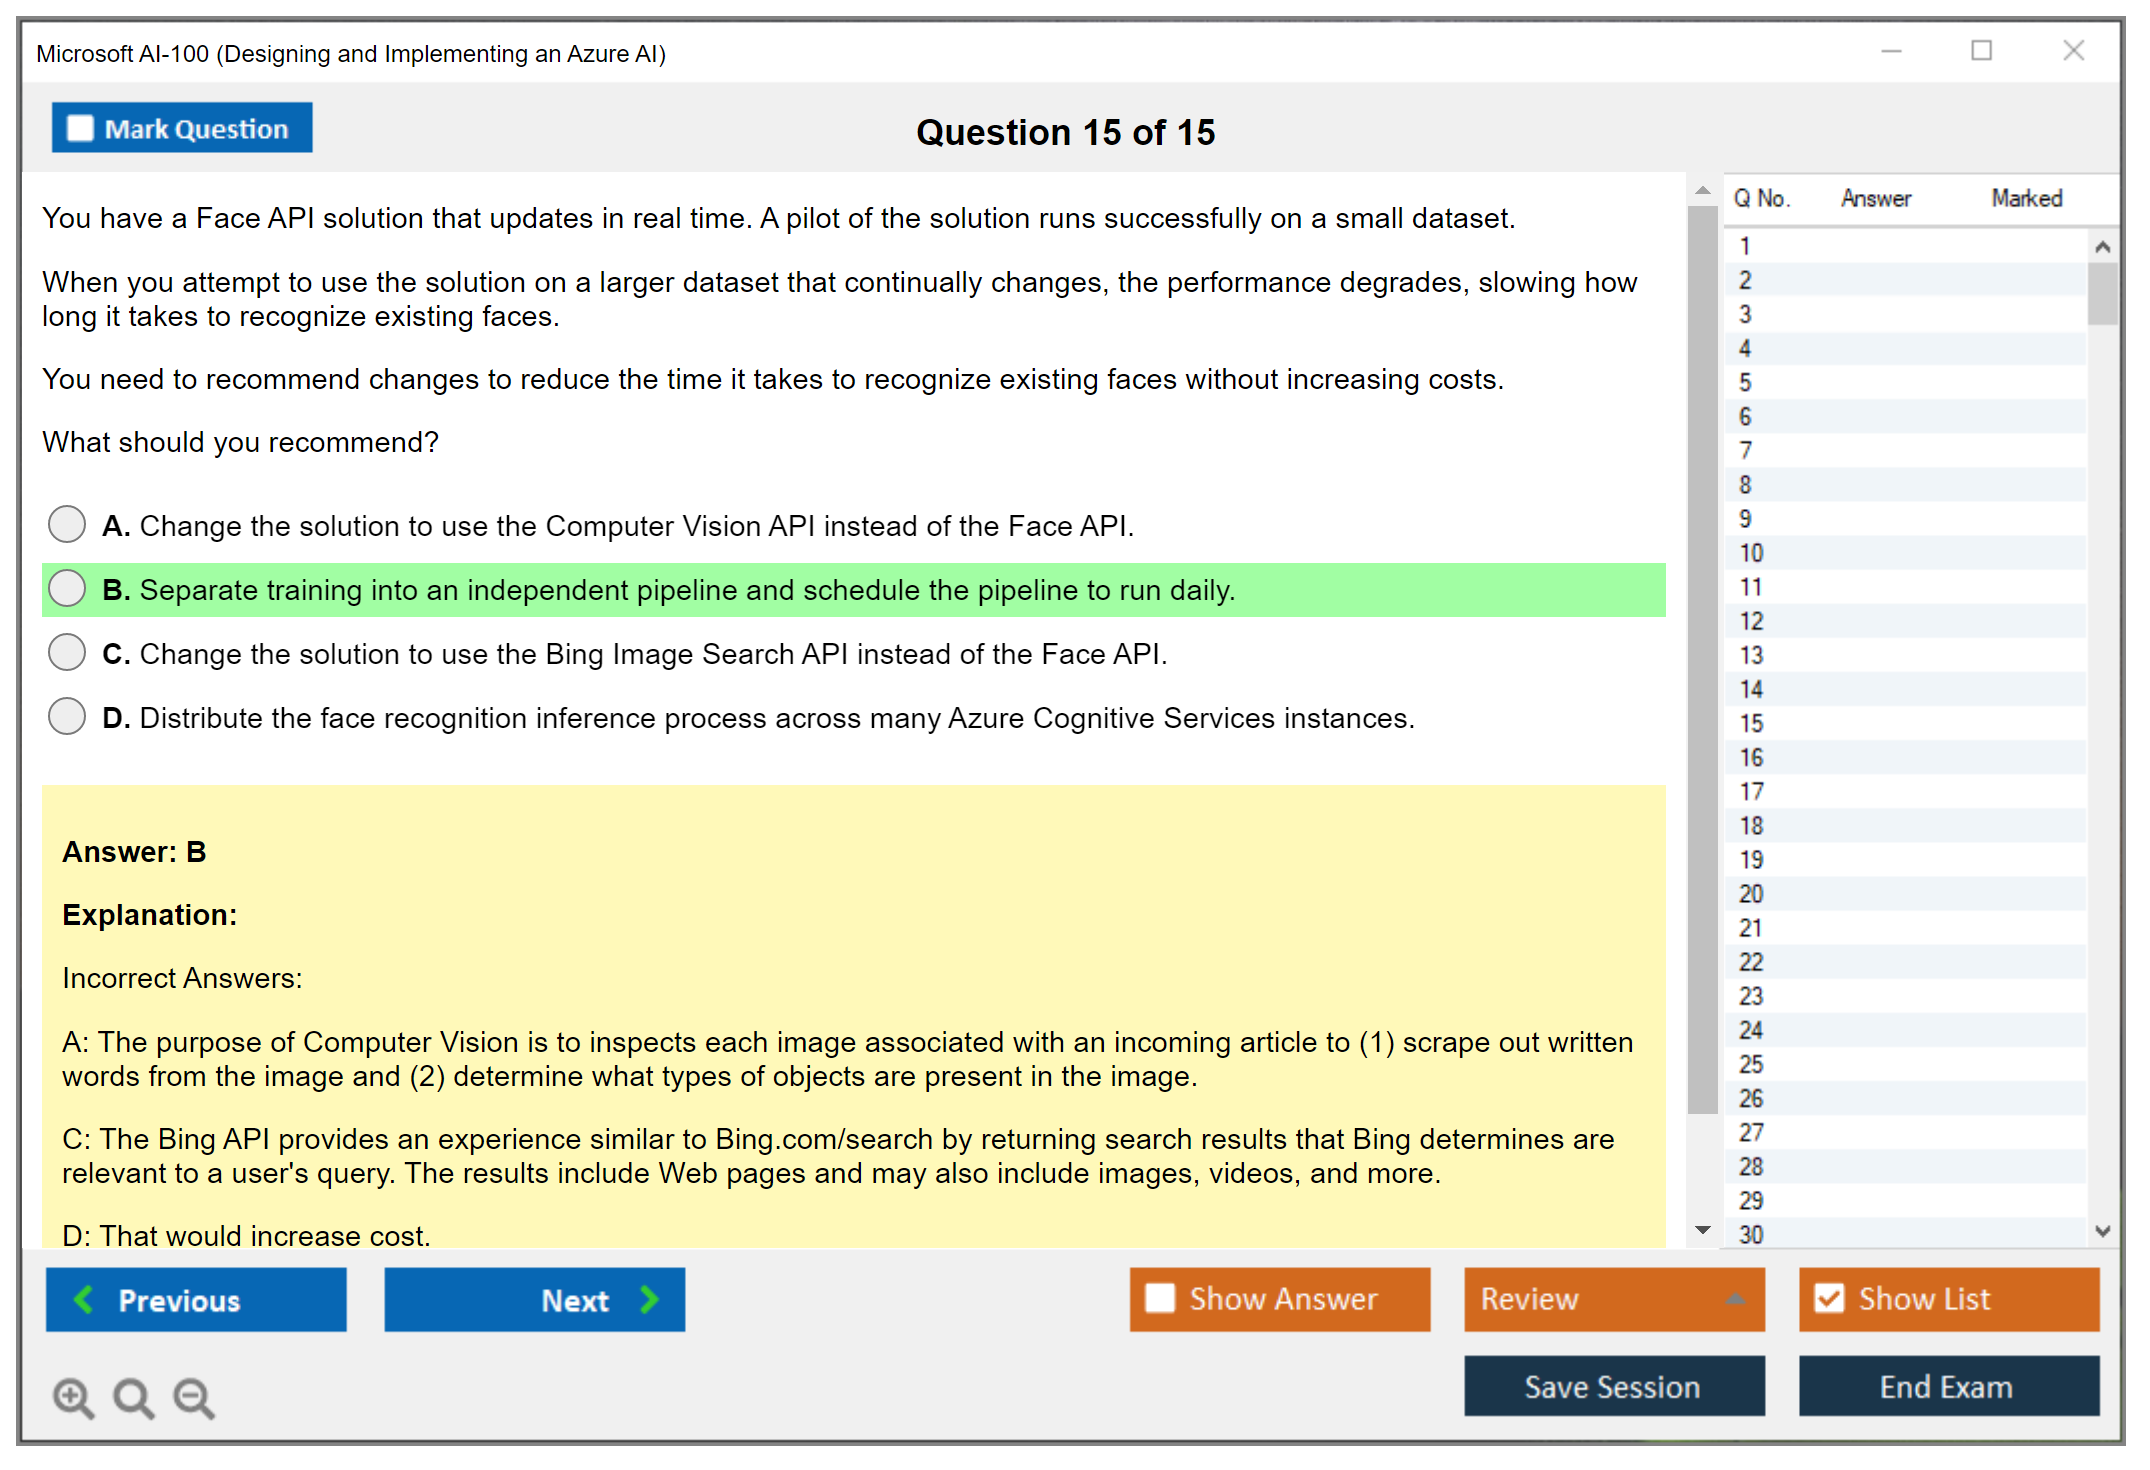Uncheck the Show List checkbox
Viewport: 2150px width, 1470px height.
(x=1829, y=1298)
